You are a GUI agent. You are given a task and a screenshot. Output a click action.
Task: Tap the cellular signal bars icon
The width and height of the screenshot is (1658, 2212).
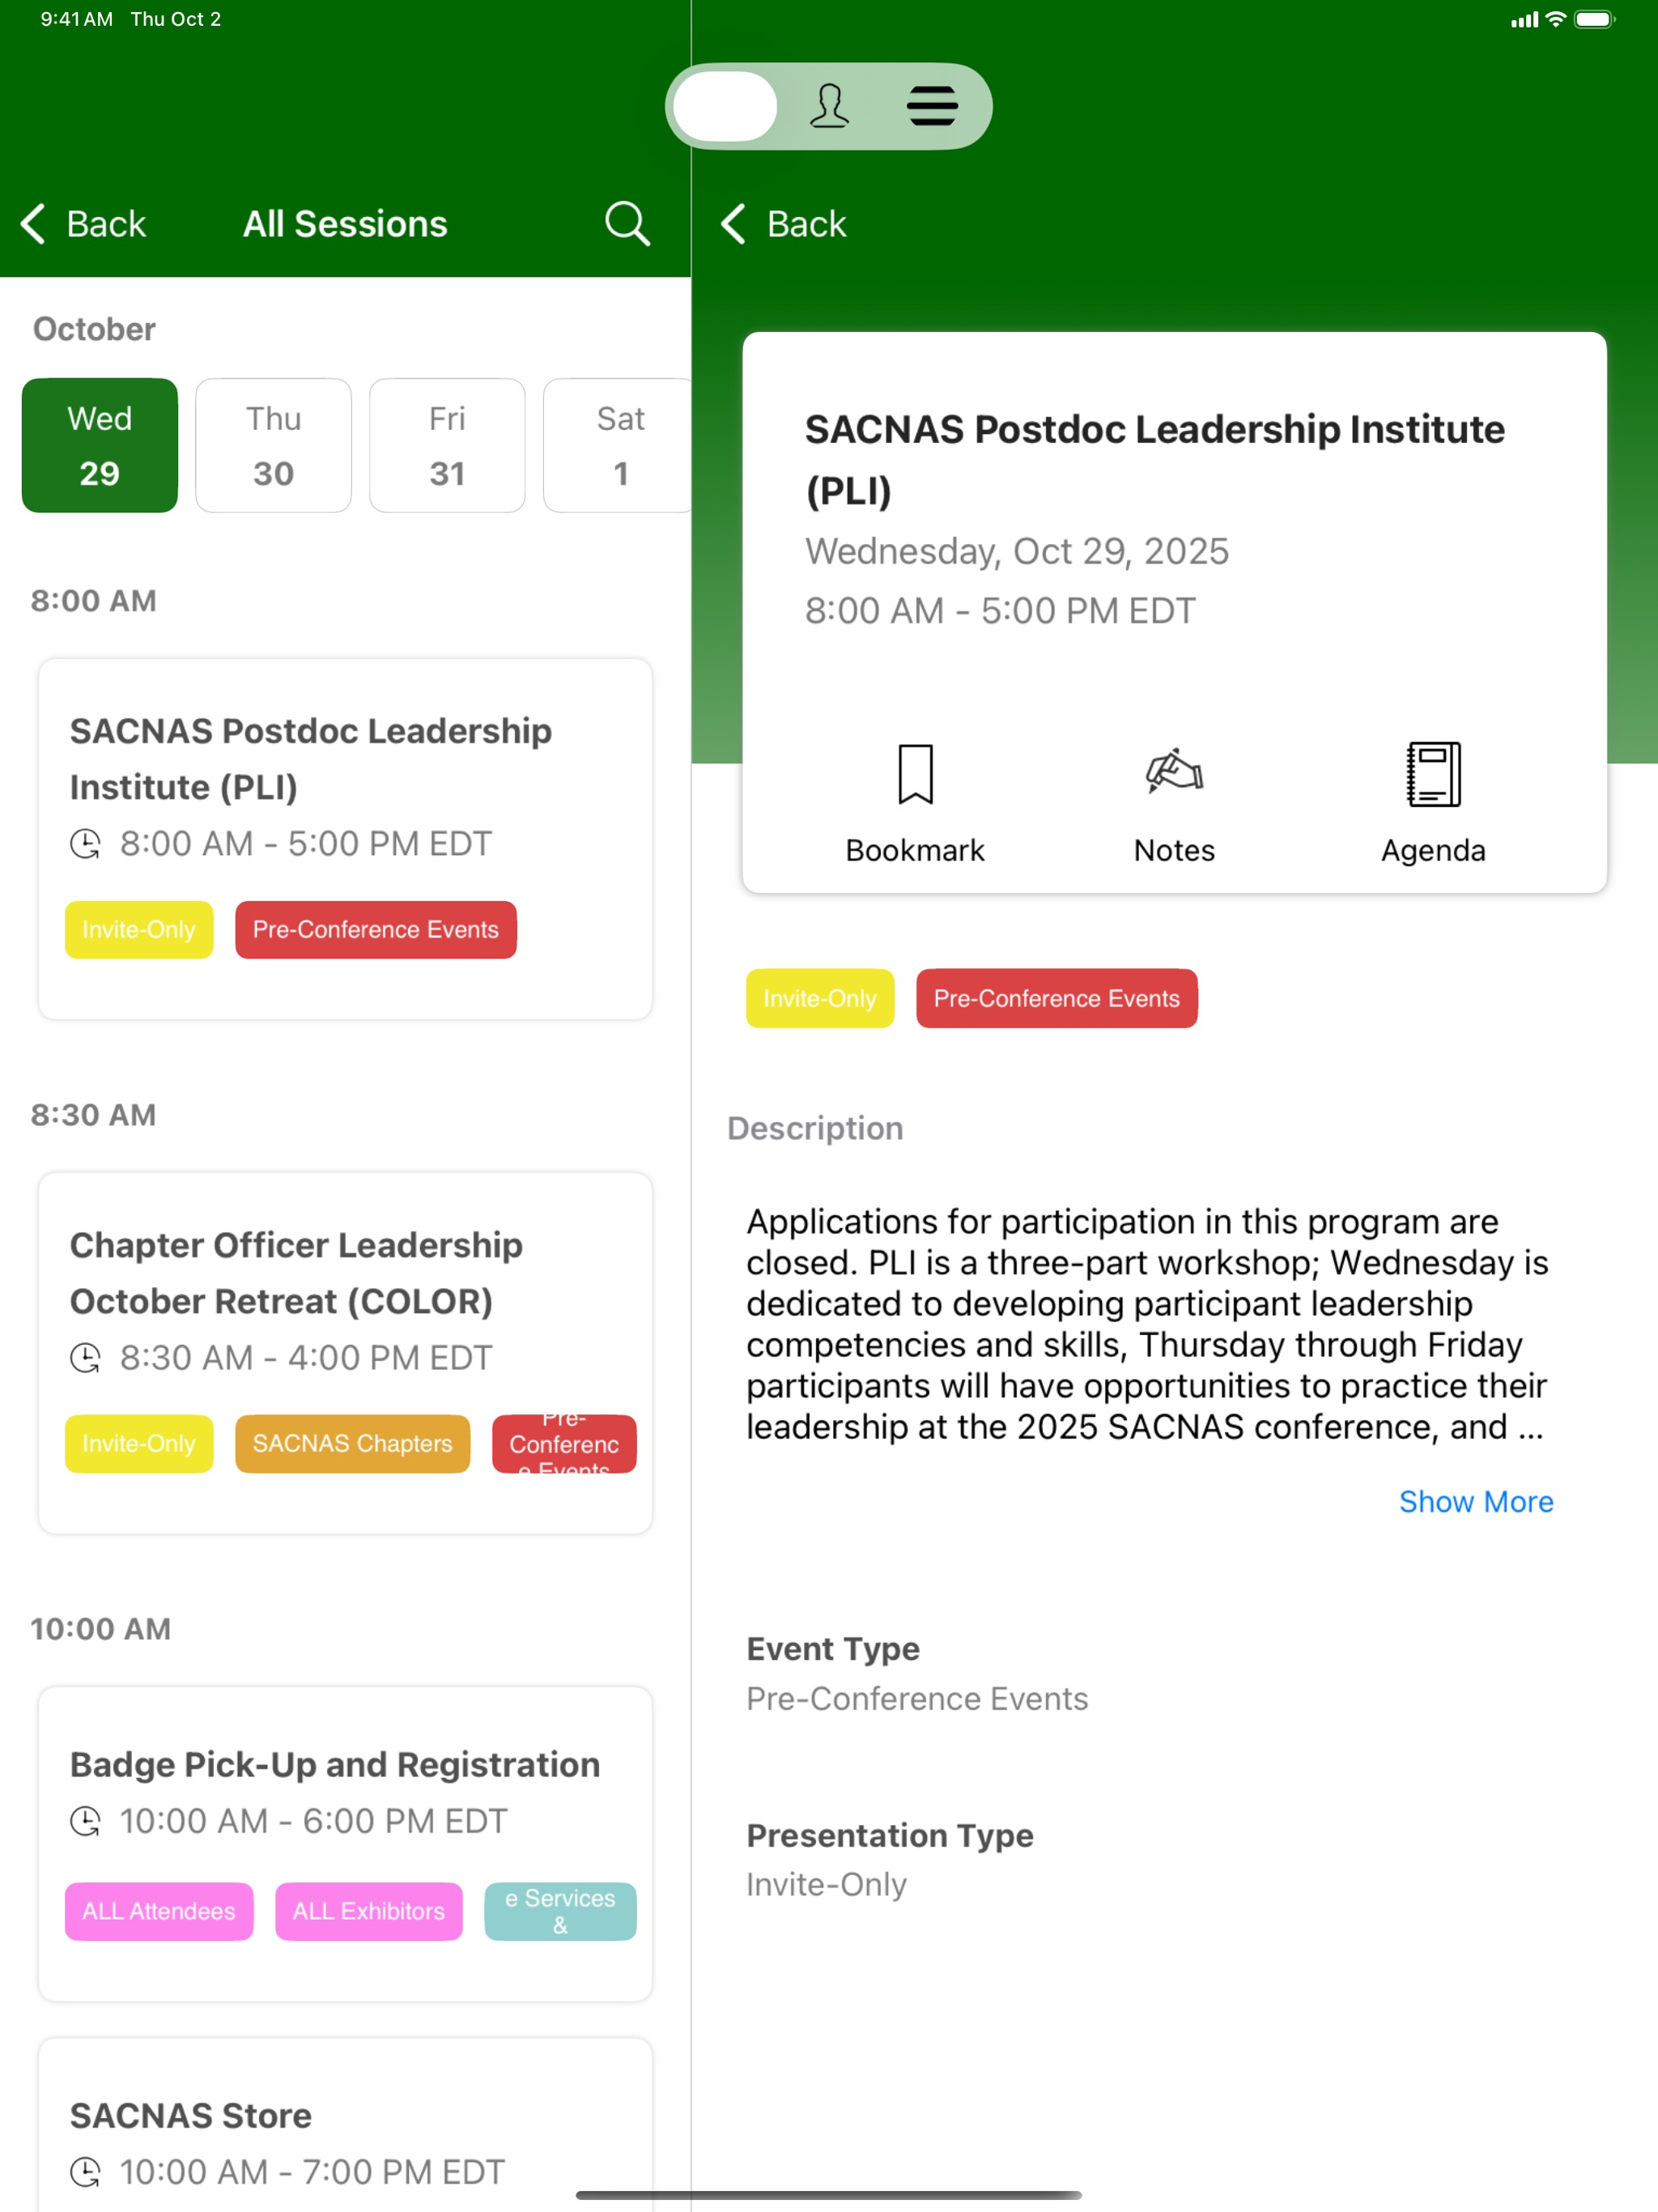(1524, 20)
